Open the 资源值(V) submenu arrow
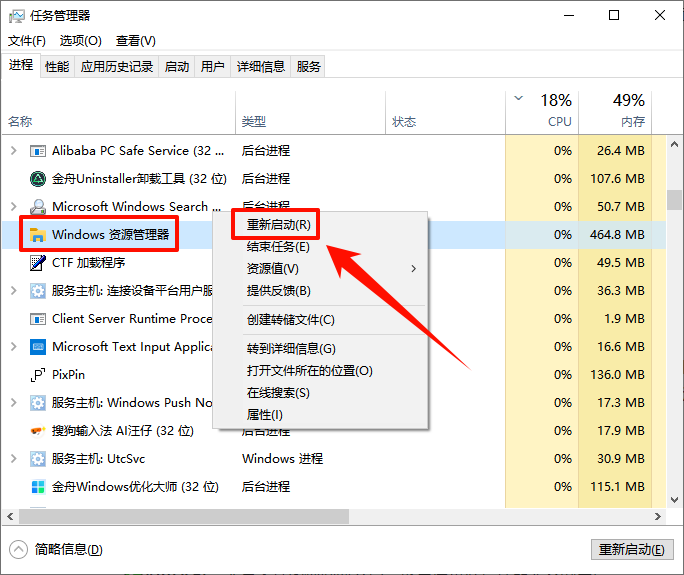684x575 pixels. click(x=413, y=269)
